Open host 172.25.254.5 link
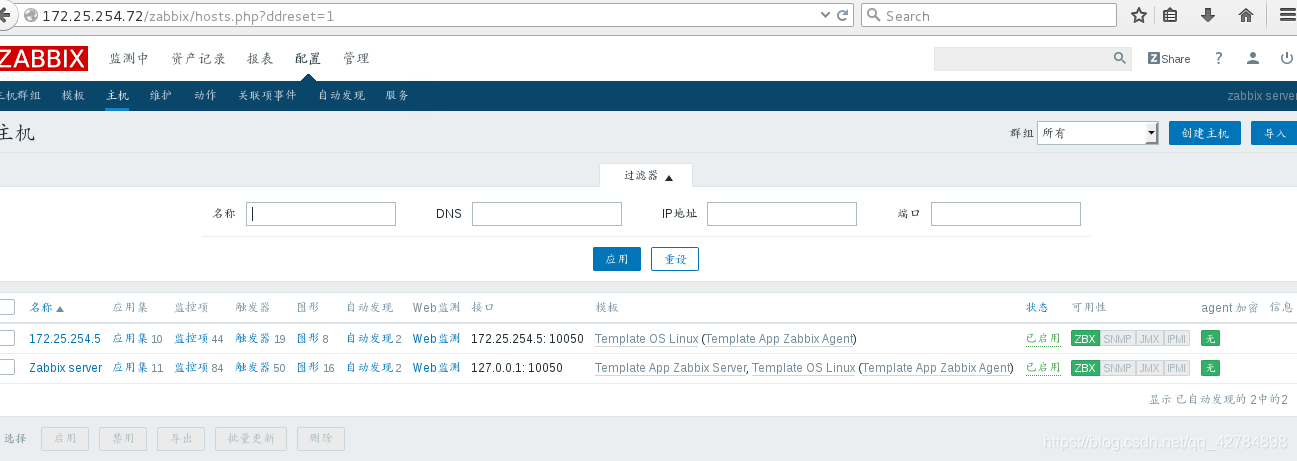Viewport: 1297px width, 461px height. pos(65,339)
